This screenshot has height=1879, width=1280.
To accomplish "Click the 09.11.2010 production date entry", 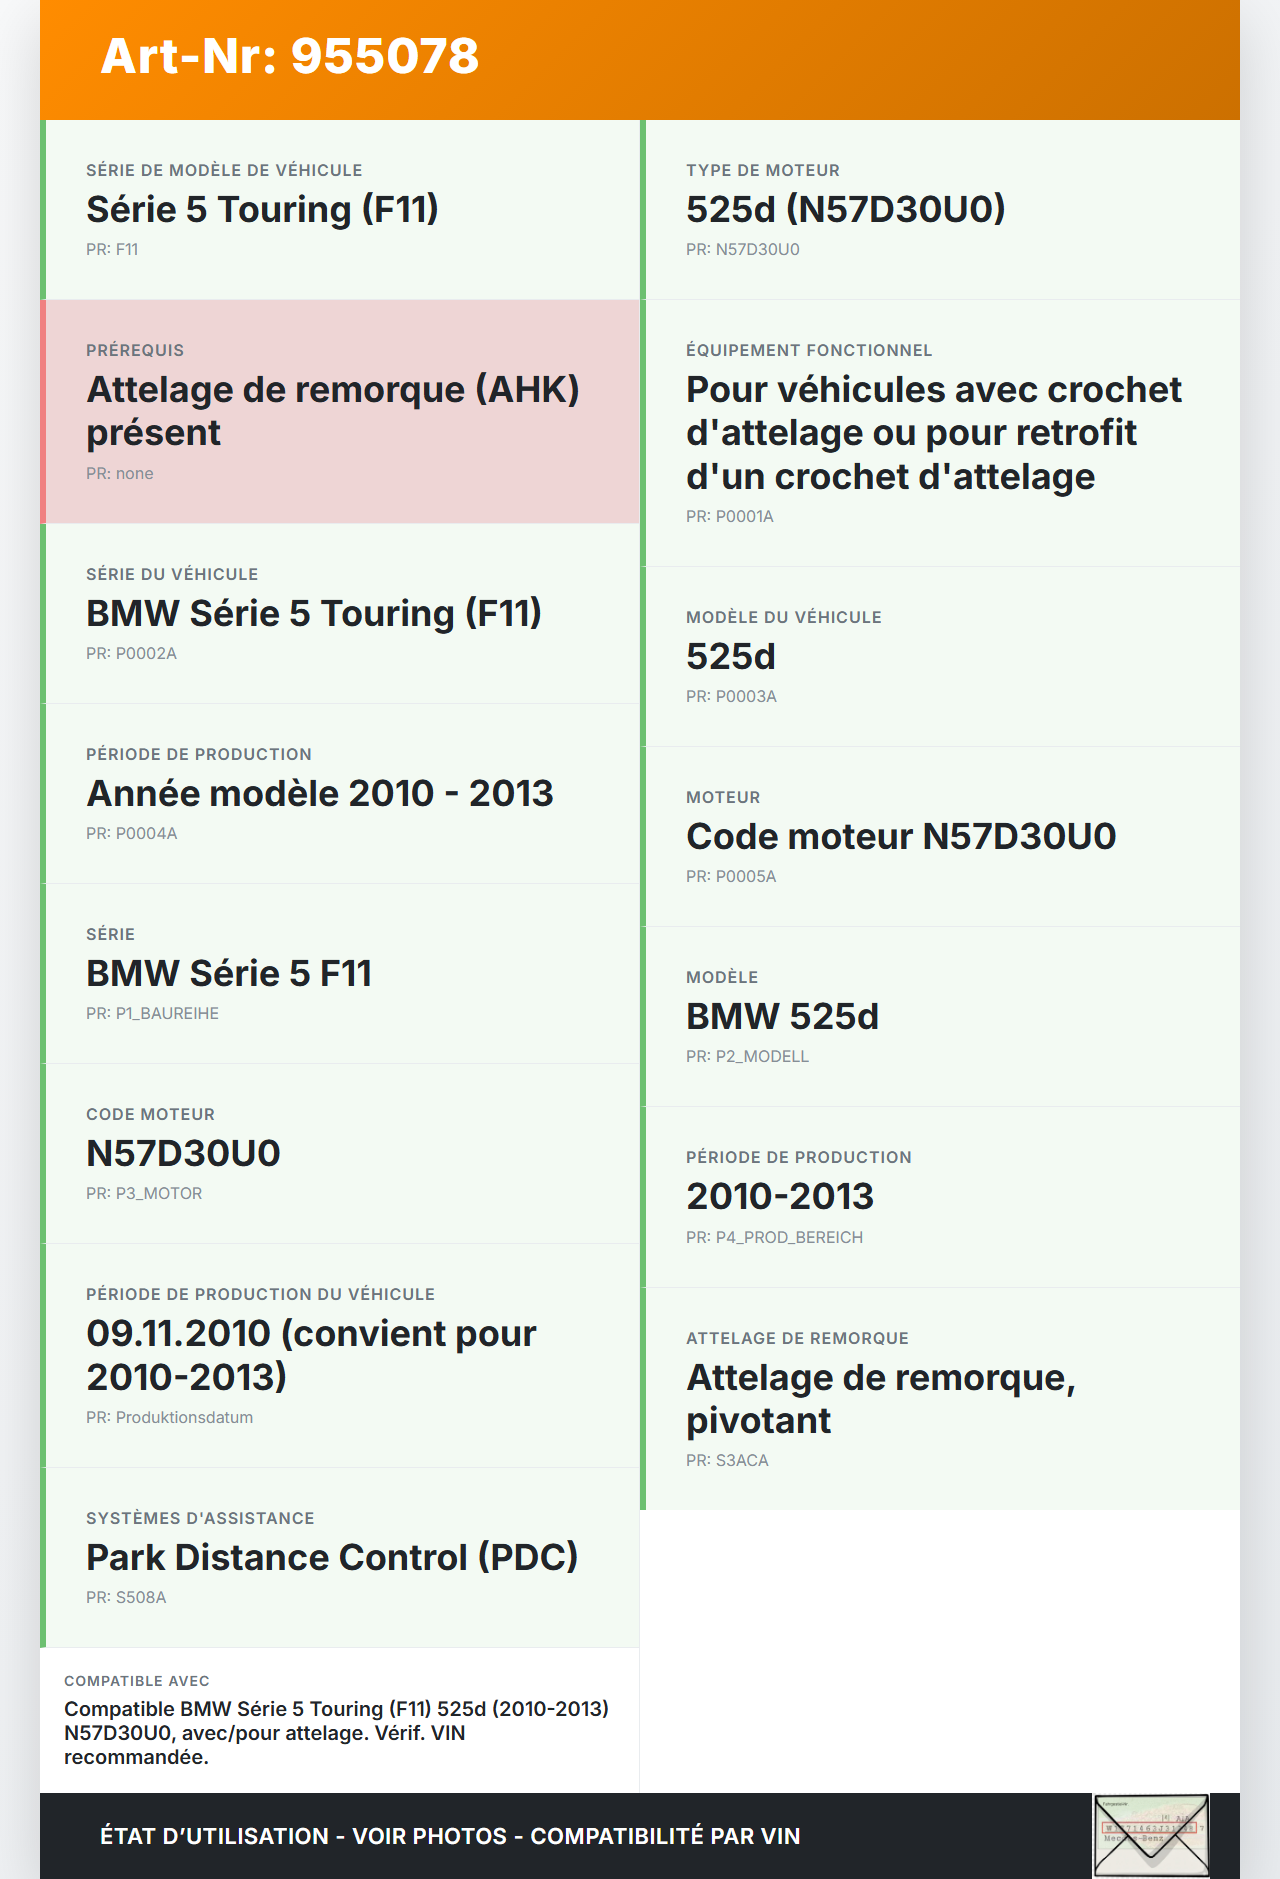I will click(340, 1355).
